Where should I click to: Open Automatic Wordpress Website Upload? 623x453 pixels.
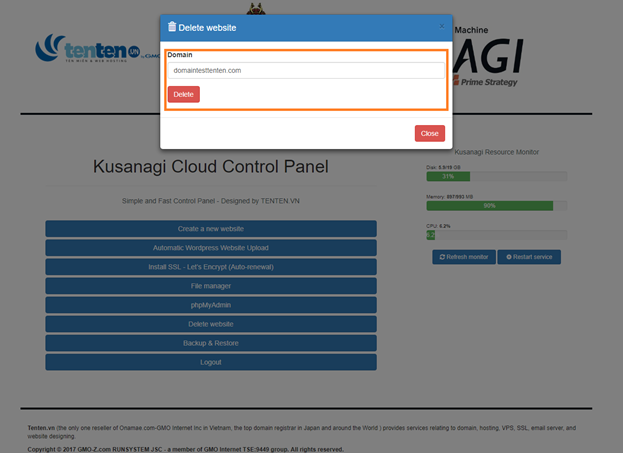click(x=211, y=248)
